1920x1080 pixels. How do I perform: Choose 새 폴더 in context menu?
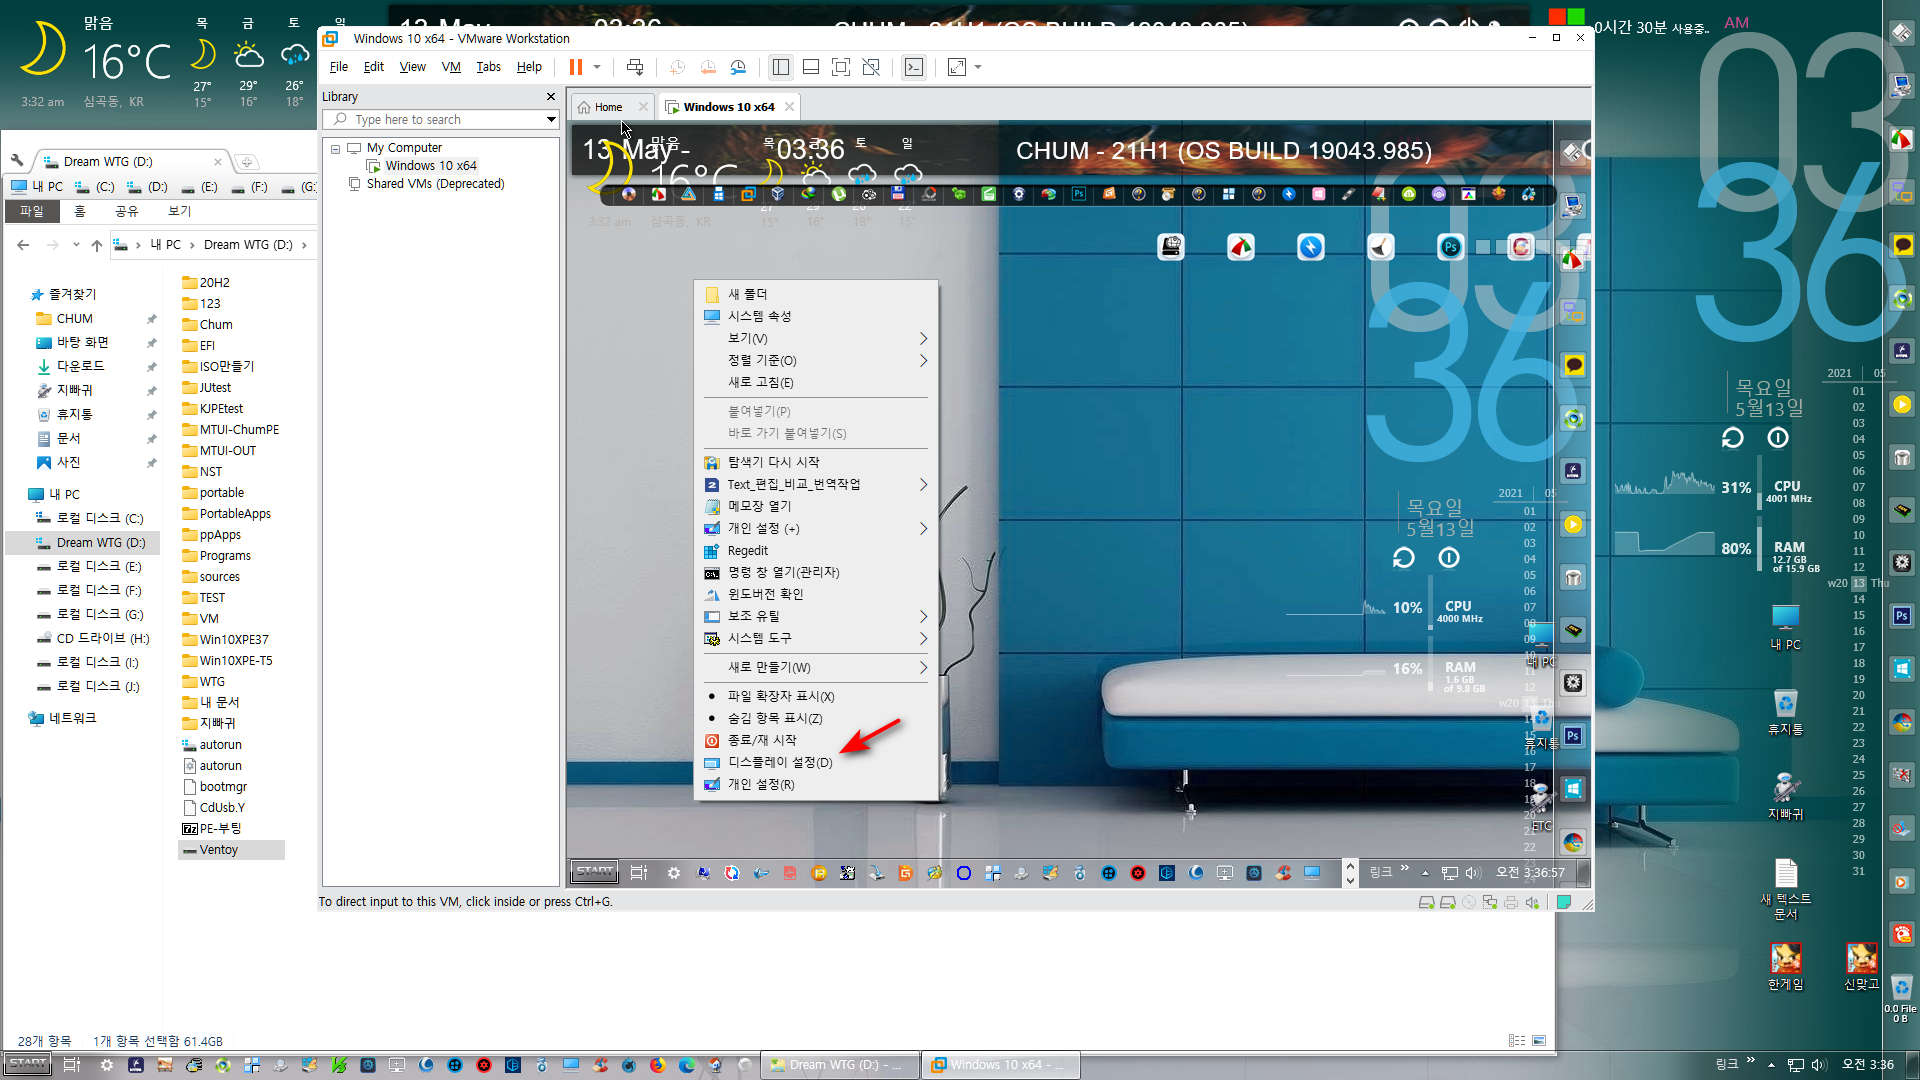point(815,294)
